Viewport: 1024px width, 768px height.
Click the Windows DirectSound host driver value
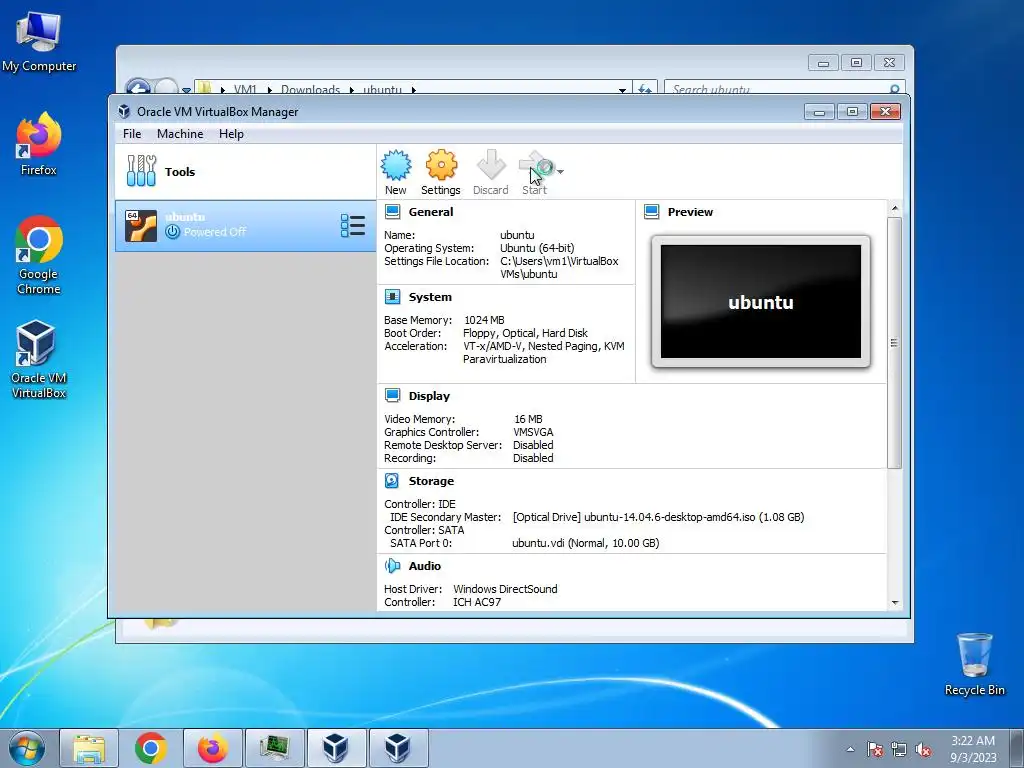point(505,589)
